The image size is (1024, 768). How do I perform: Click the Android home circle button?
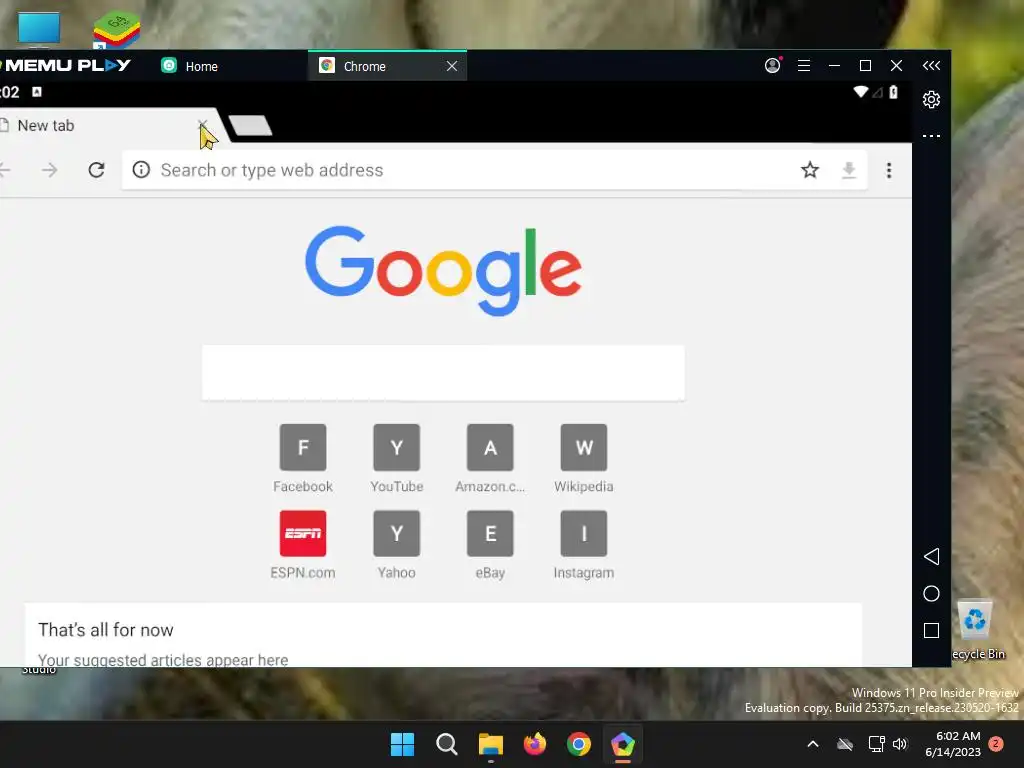[931, 593]
